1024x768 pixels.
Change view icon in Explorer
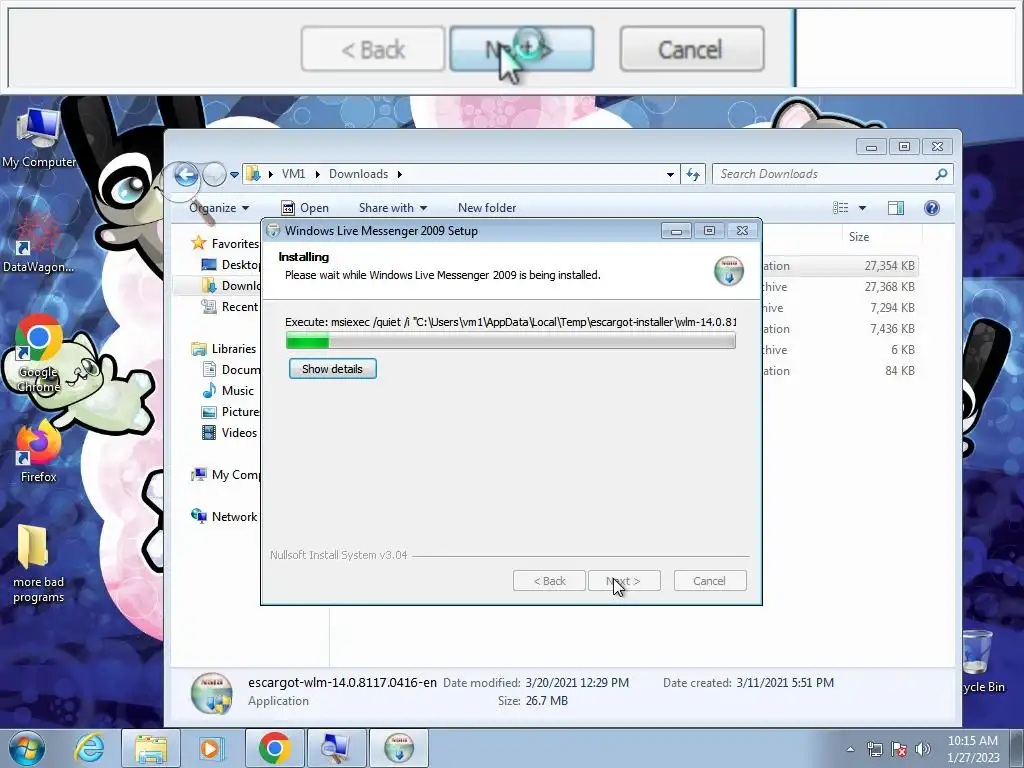pyautogui.click(x=840, y=208)
